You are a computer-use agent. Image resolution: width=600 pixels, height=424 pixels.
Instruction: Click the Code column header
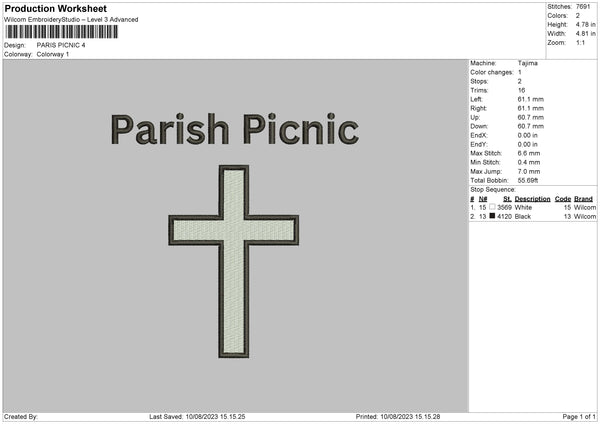(563, 199)
